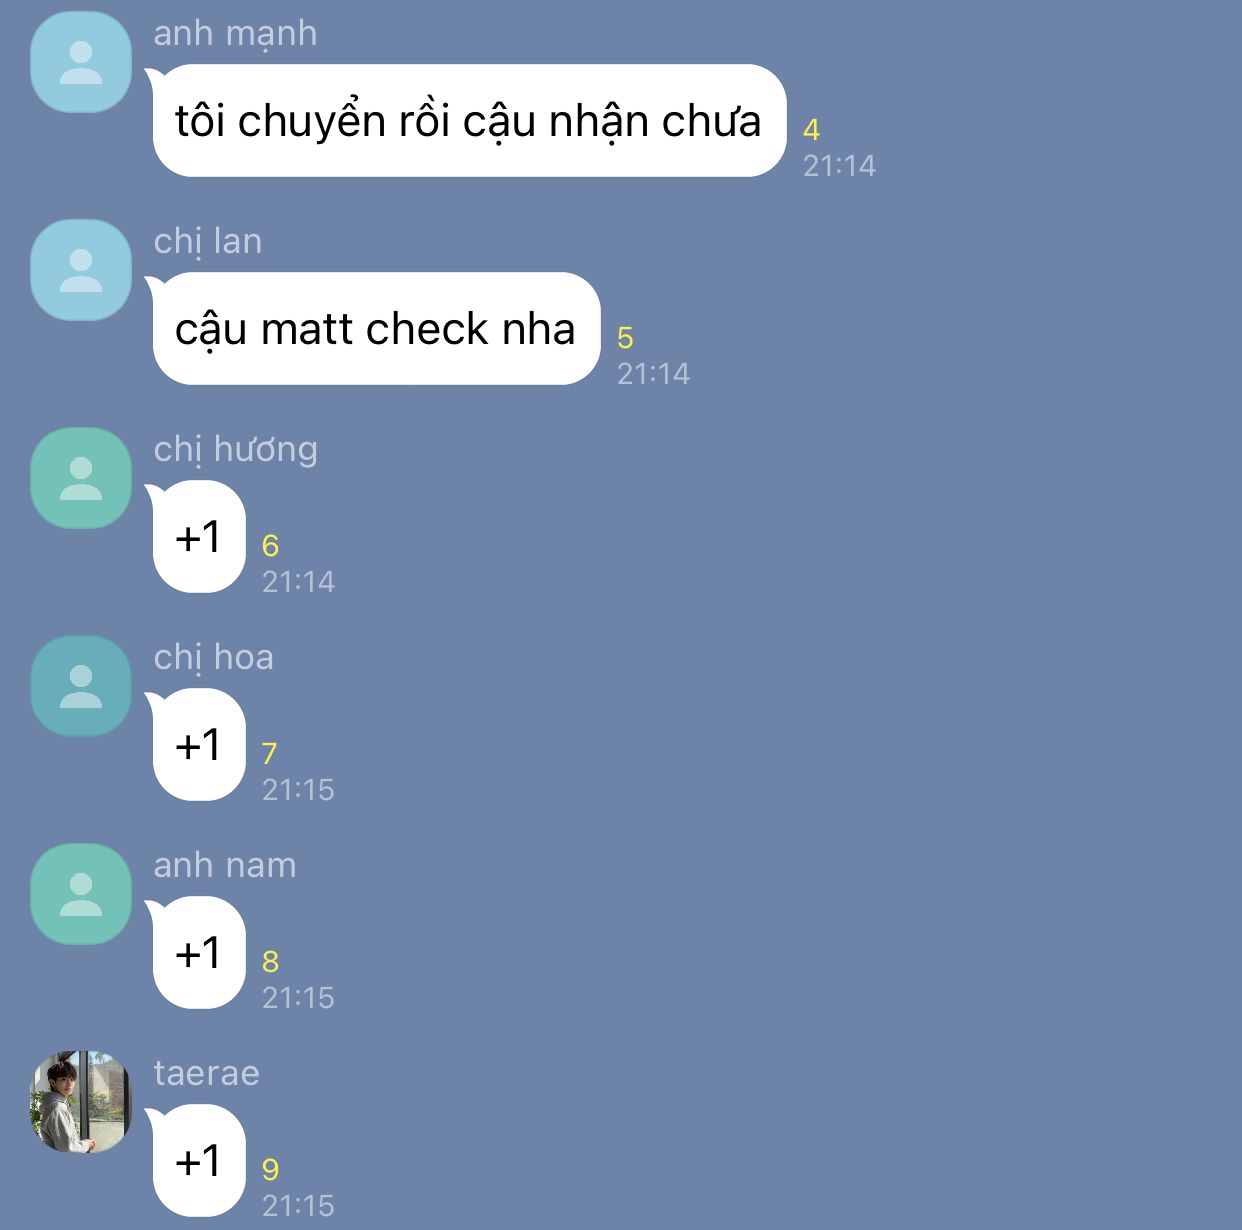
Task: Click the chị hoa sender name
Action: [x=214, y=658]
